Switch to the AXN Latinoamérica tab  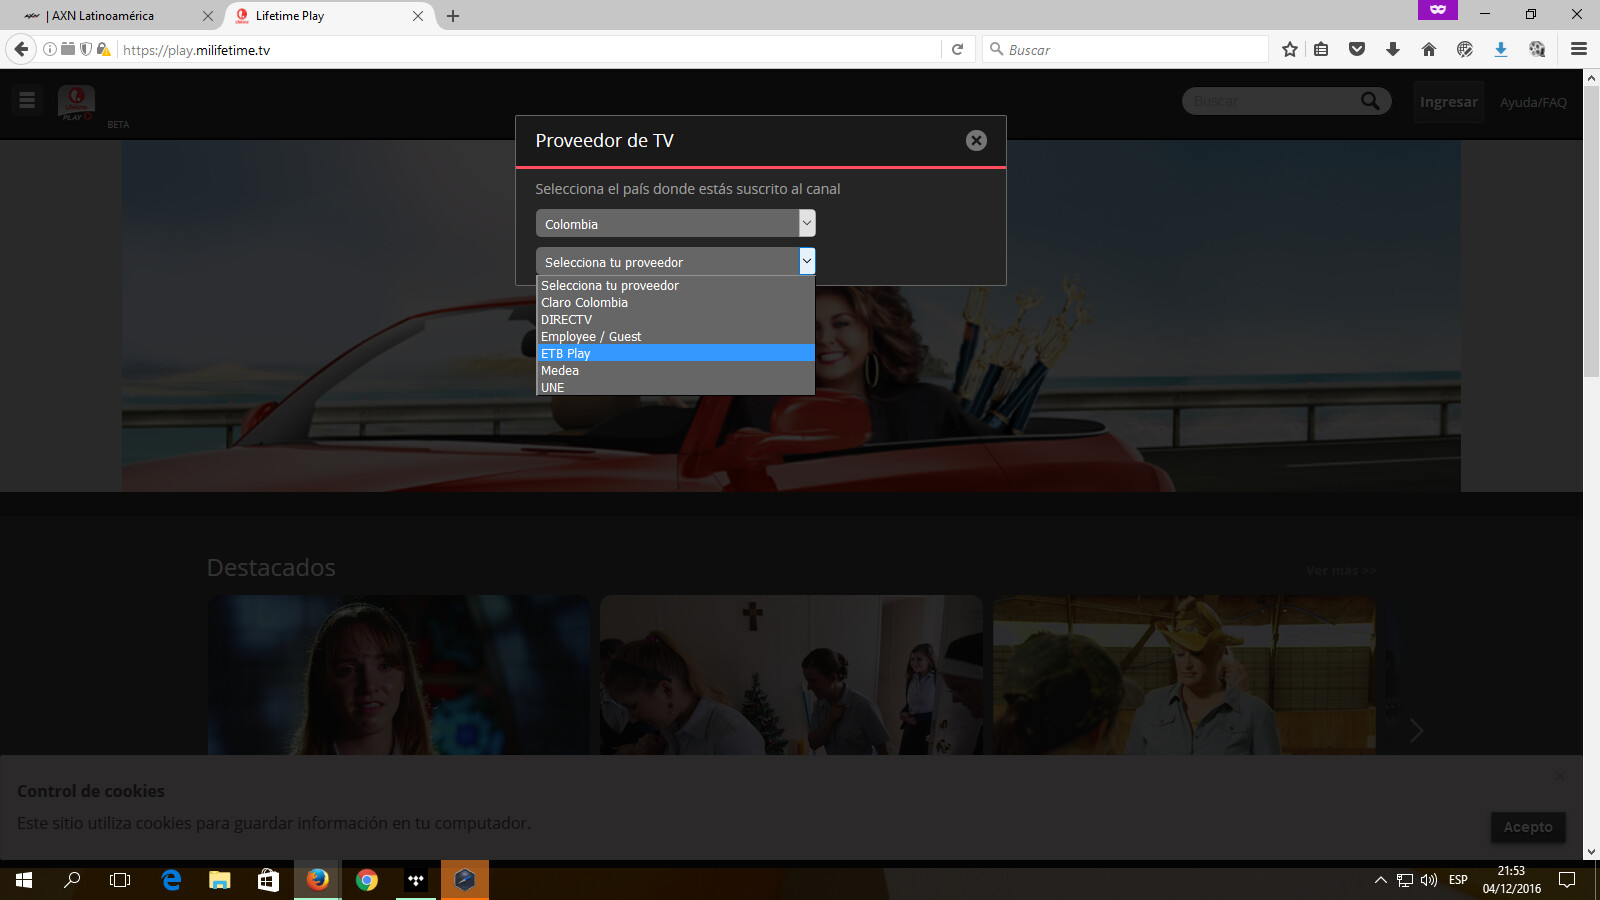tap(110, 16)
